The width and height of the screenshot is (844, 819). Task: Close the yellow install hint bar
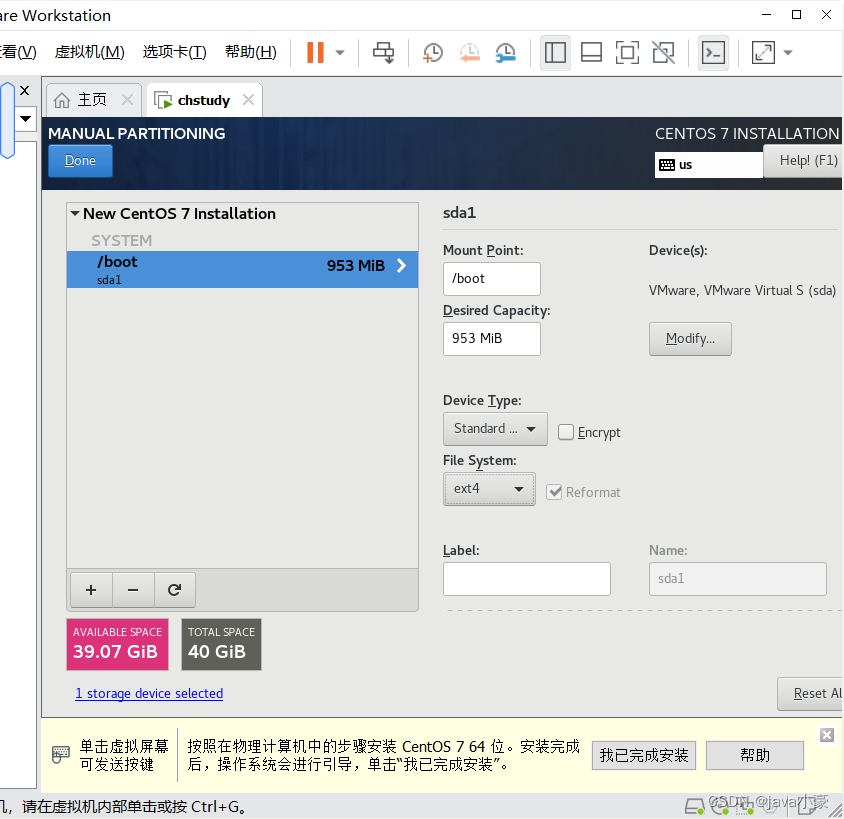coord(827,735)
